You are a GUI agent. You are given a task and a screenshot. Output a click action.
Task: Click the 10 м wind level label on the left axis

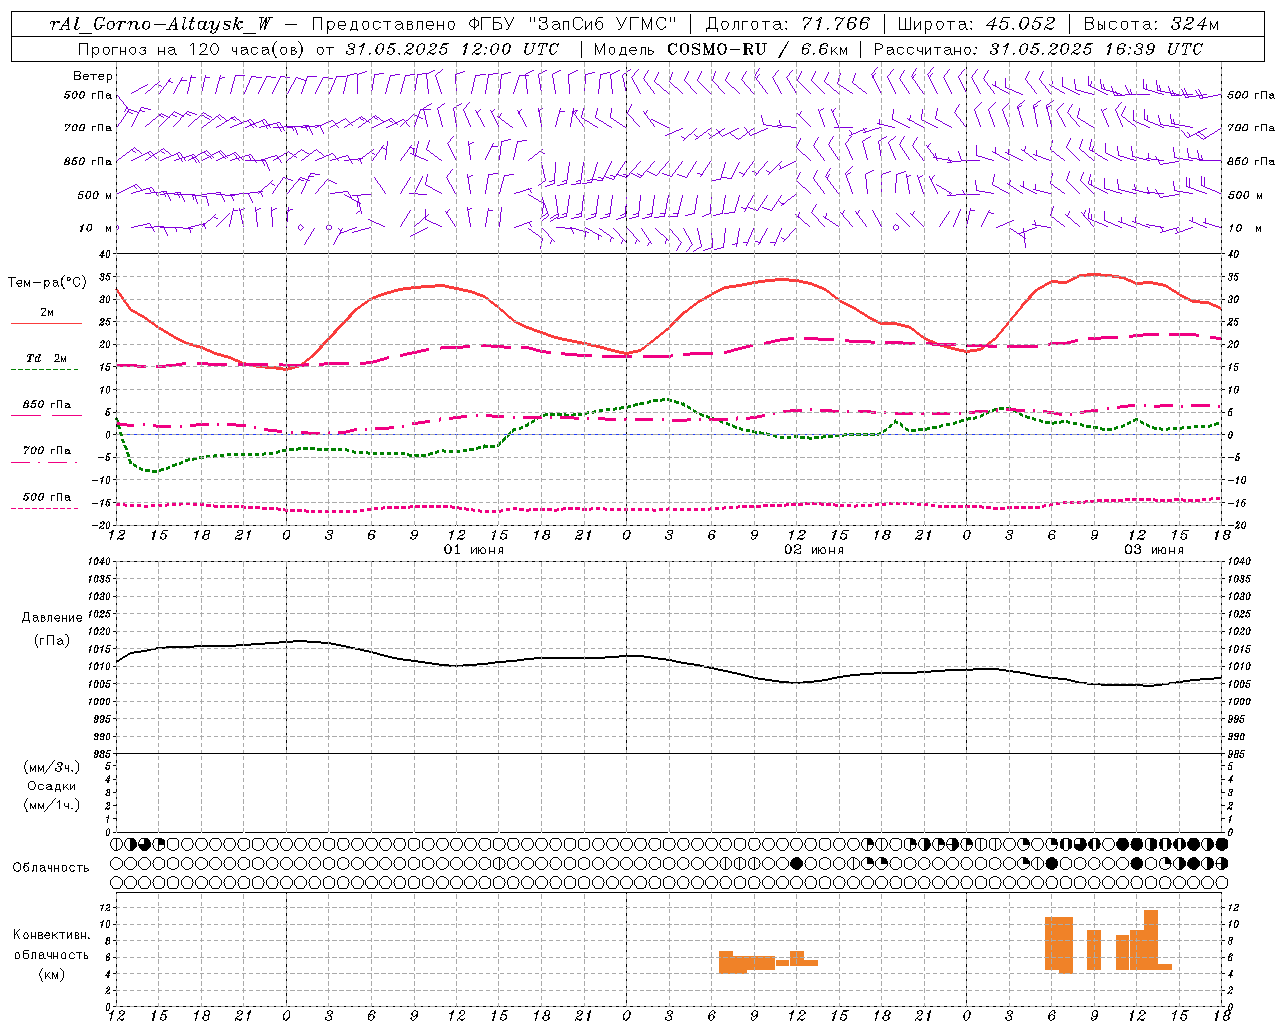(x=95, y=228)
